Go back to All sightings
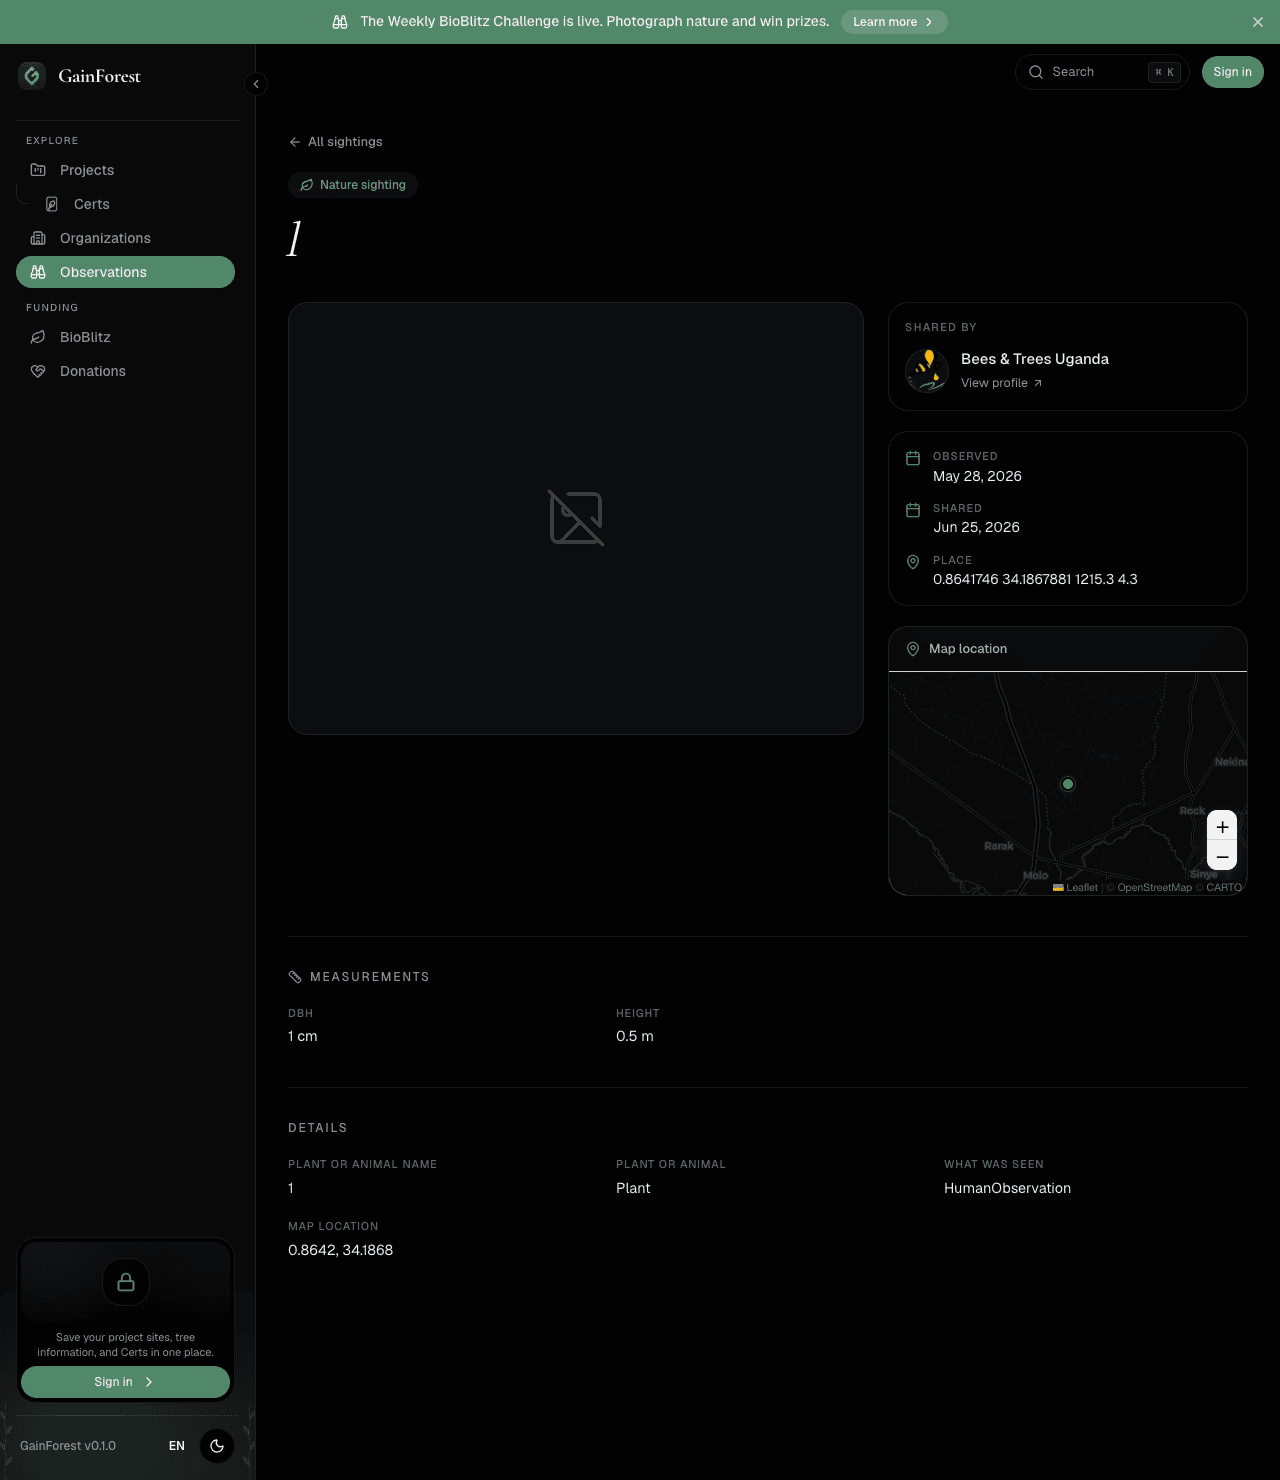This screenshot has height=1480, width=1280. pyautogui.click(x=336, y=142)
